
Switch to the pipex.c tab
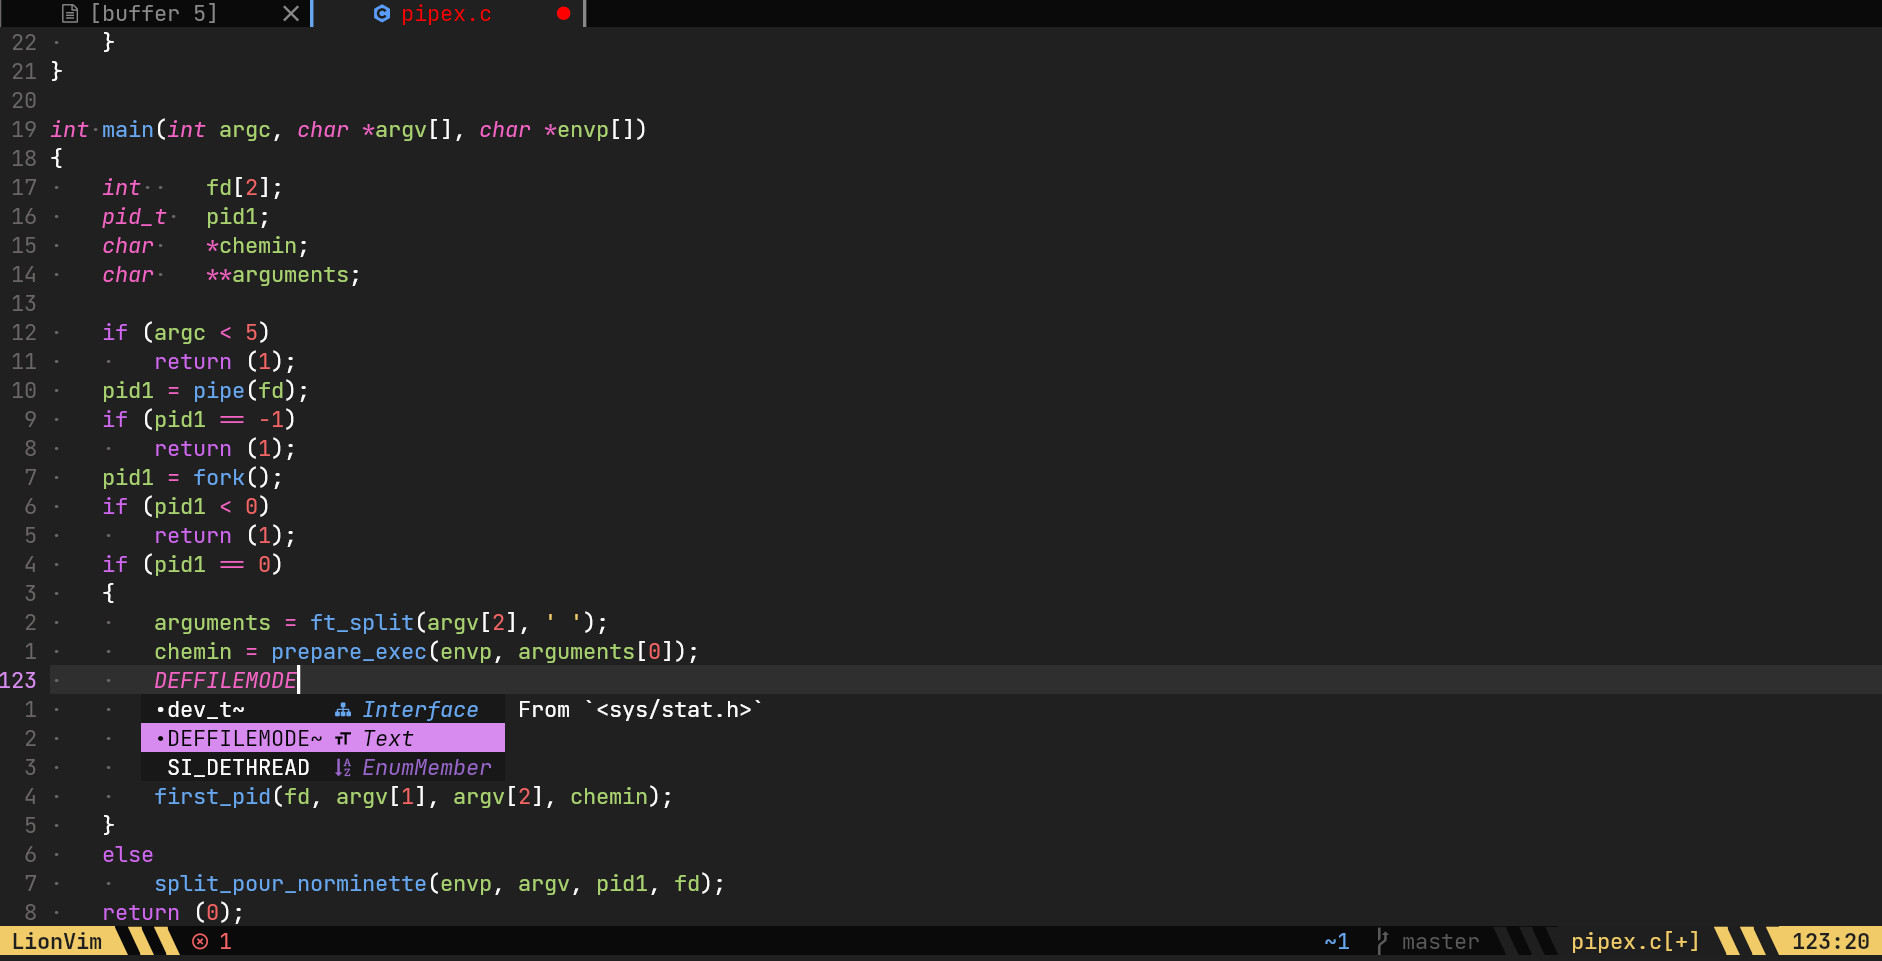pos(446,14)
